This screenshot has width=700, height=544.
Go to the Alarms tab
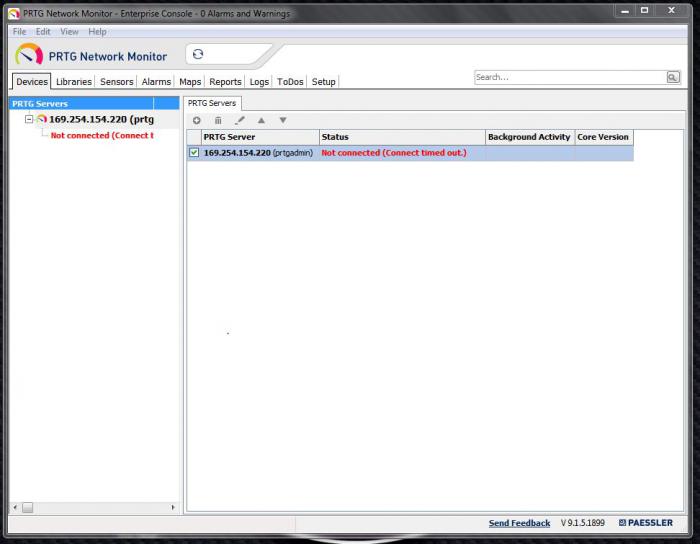(x=156, y=82)
